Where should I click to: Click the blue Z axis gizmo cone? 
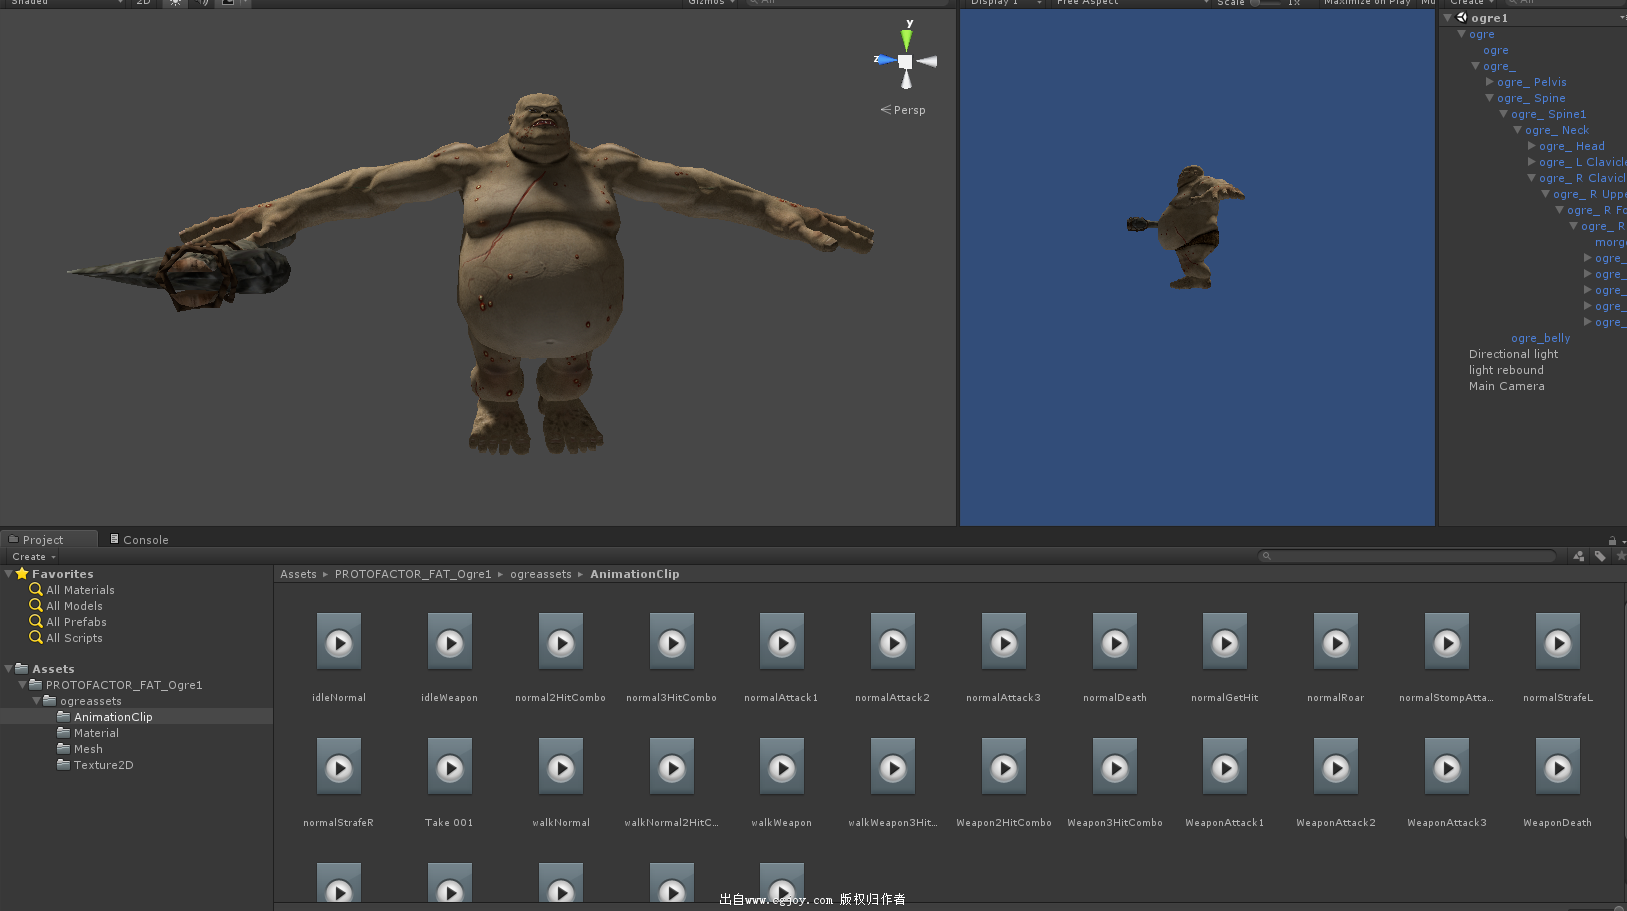tap(886, 60)
